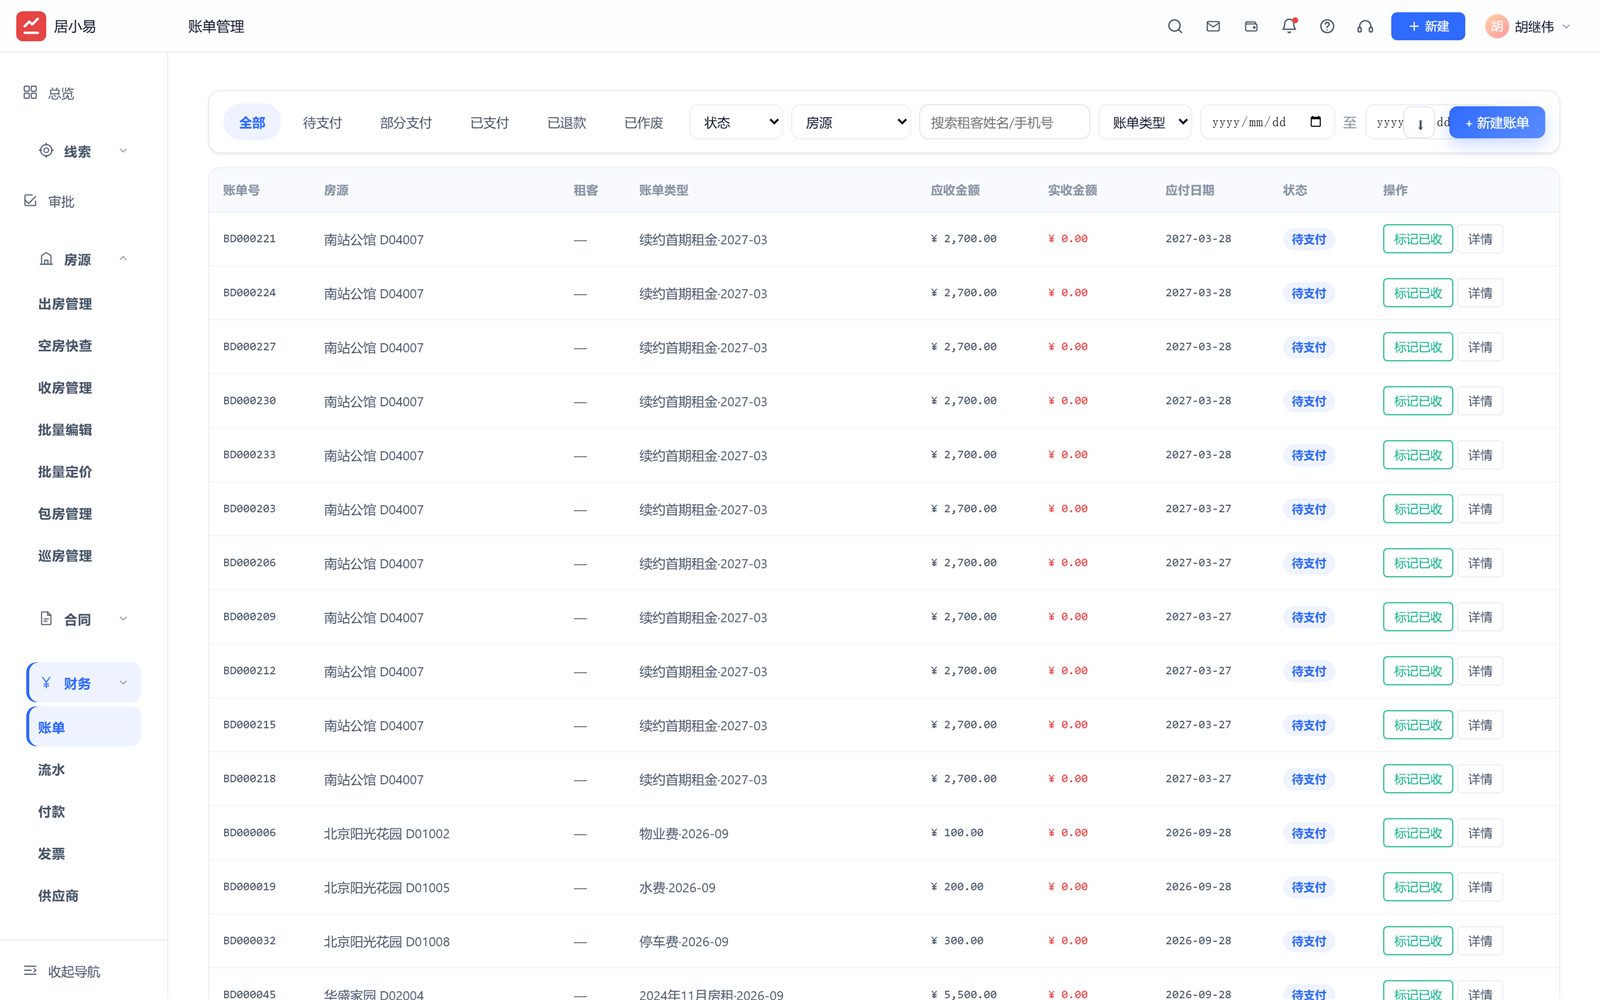Screen dimensions: 1600x1000
Task: Click the 新建 button in header
Action: pos(1428,26)
